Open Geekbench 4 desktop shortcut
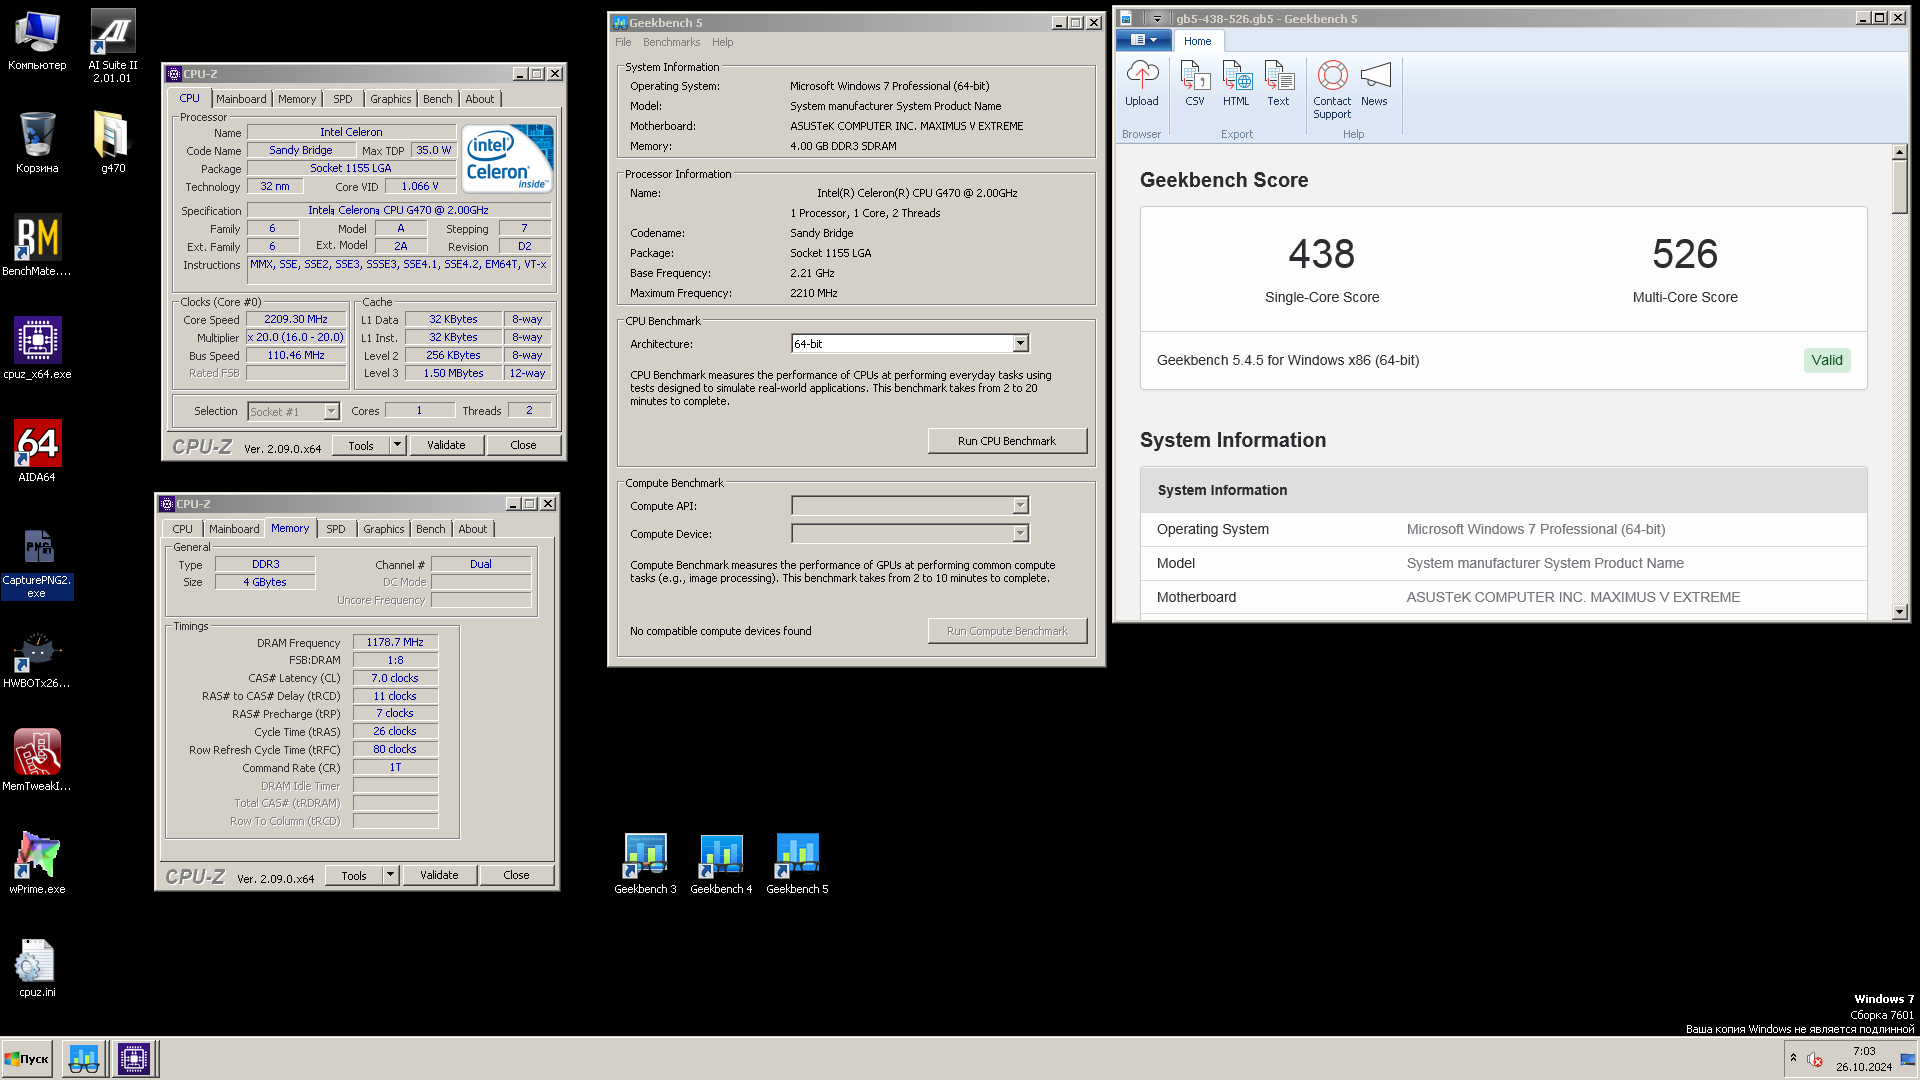Image resolution: width=1920 pixels, height=1080 pixels. pyautogui.click(x=721, y=864)
